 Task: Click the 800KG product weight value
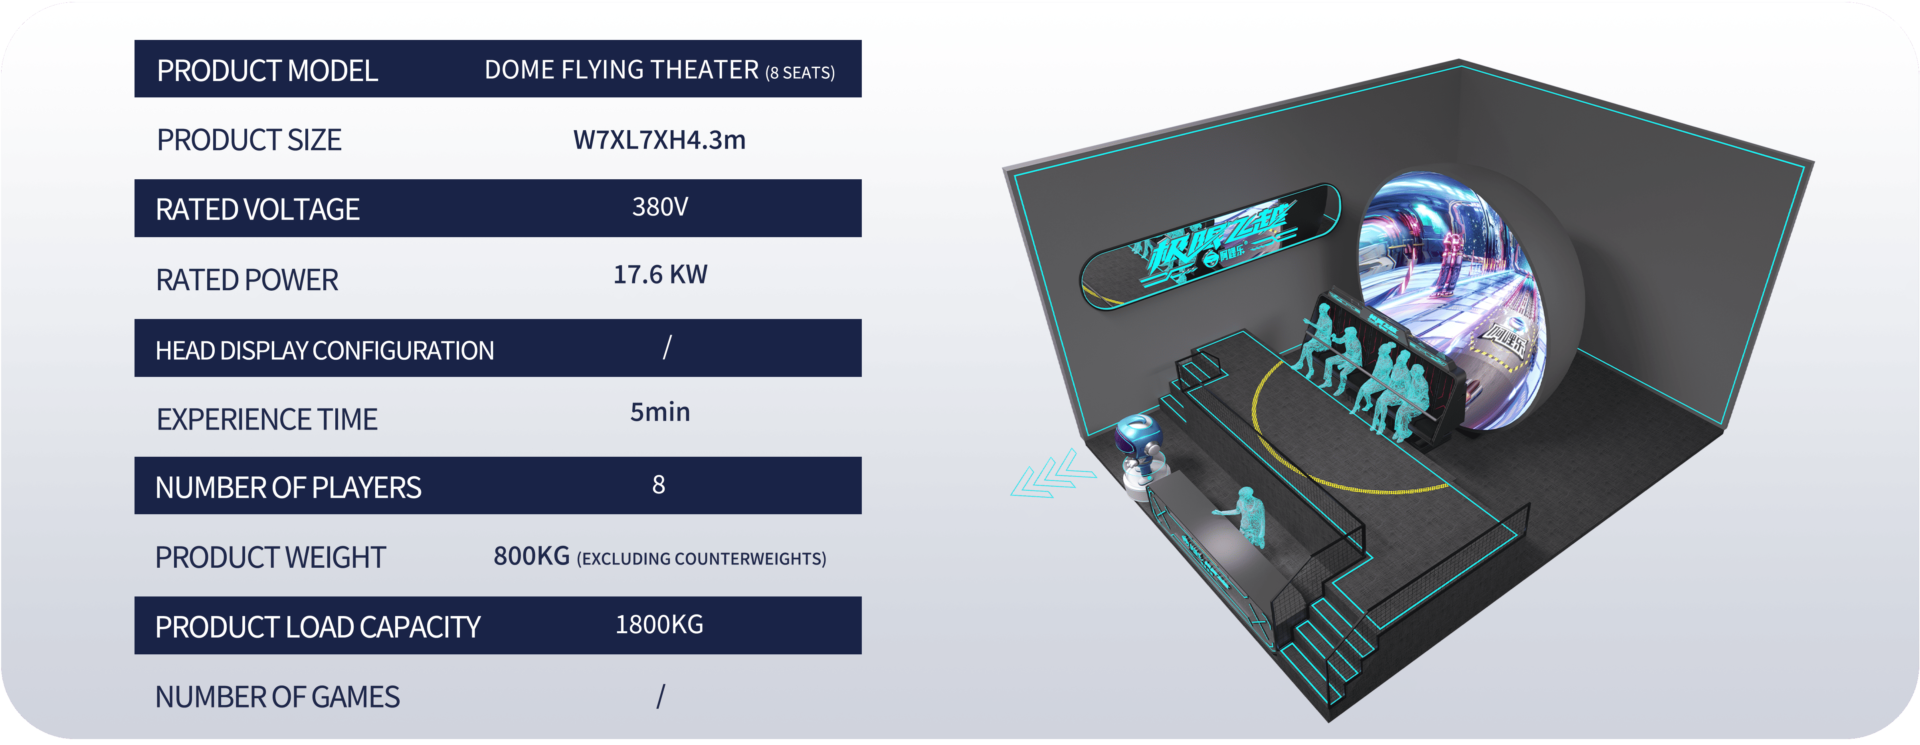pyautogui.click(x=531, y=556)
